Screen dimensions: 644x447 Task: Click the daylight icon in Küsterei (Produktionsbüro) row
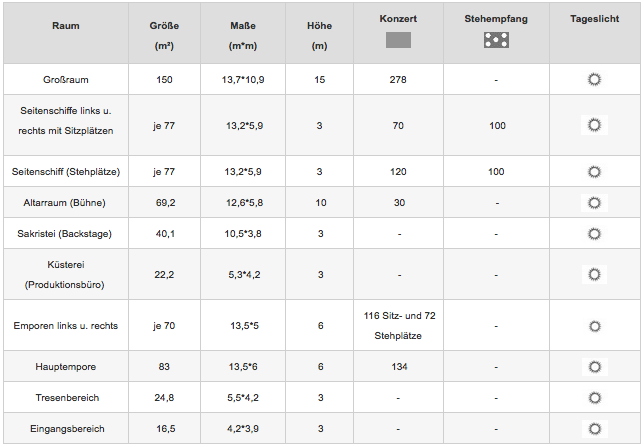pos(594,274)
